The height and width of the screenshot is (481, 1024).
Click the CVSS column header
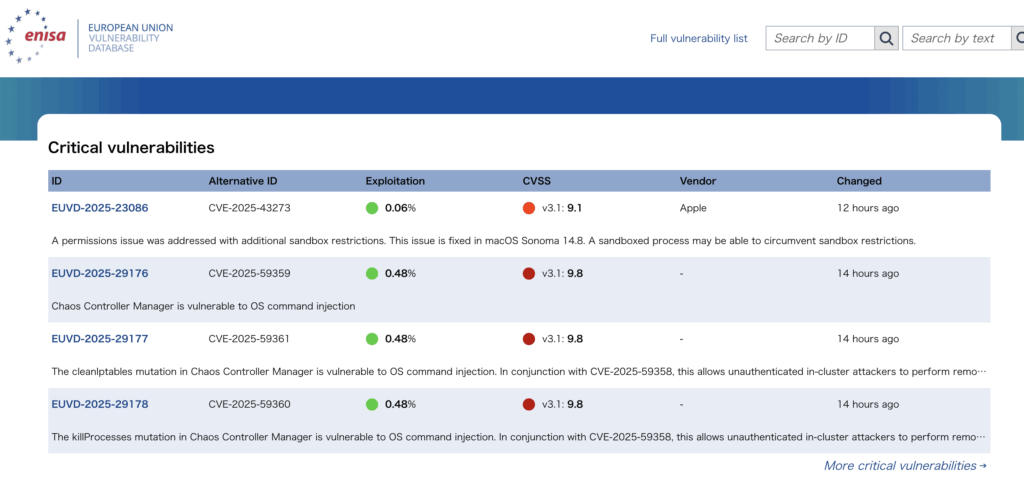click(x=536, y=181)
